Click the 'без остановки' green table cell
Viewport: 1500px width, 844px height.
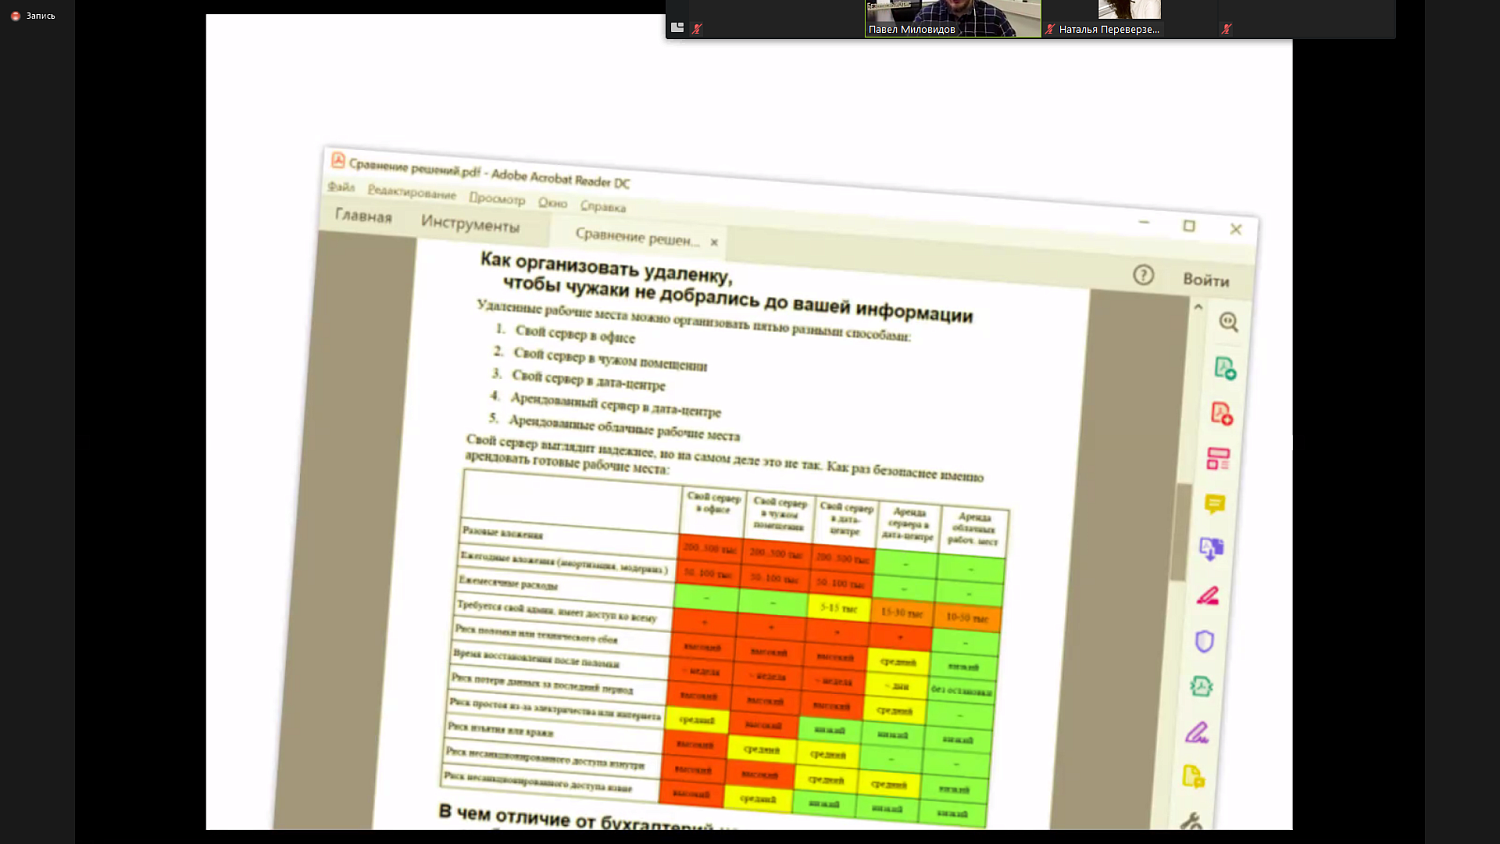tap(961, 690)
